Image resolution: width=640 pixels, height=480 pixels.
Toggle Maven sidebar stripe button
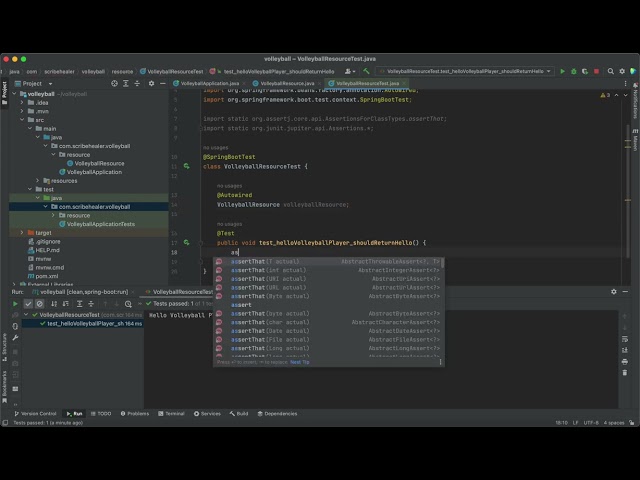636,140
